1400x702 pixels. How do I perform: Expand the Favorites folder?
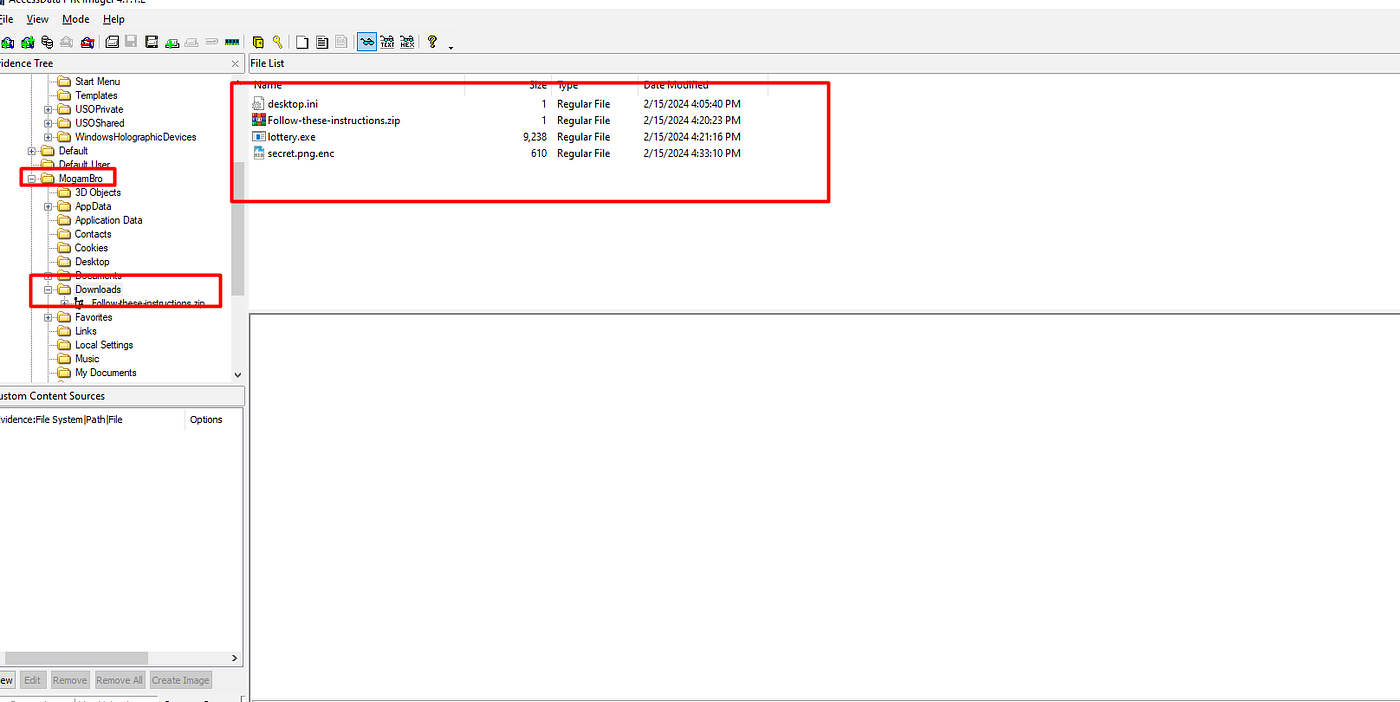47,316
